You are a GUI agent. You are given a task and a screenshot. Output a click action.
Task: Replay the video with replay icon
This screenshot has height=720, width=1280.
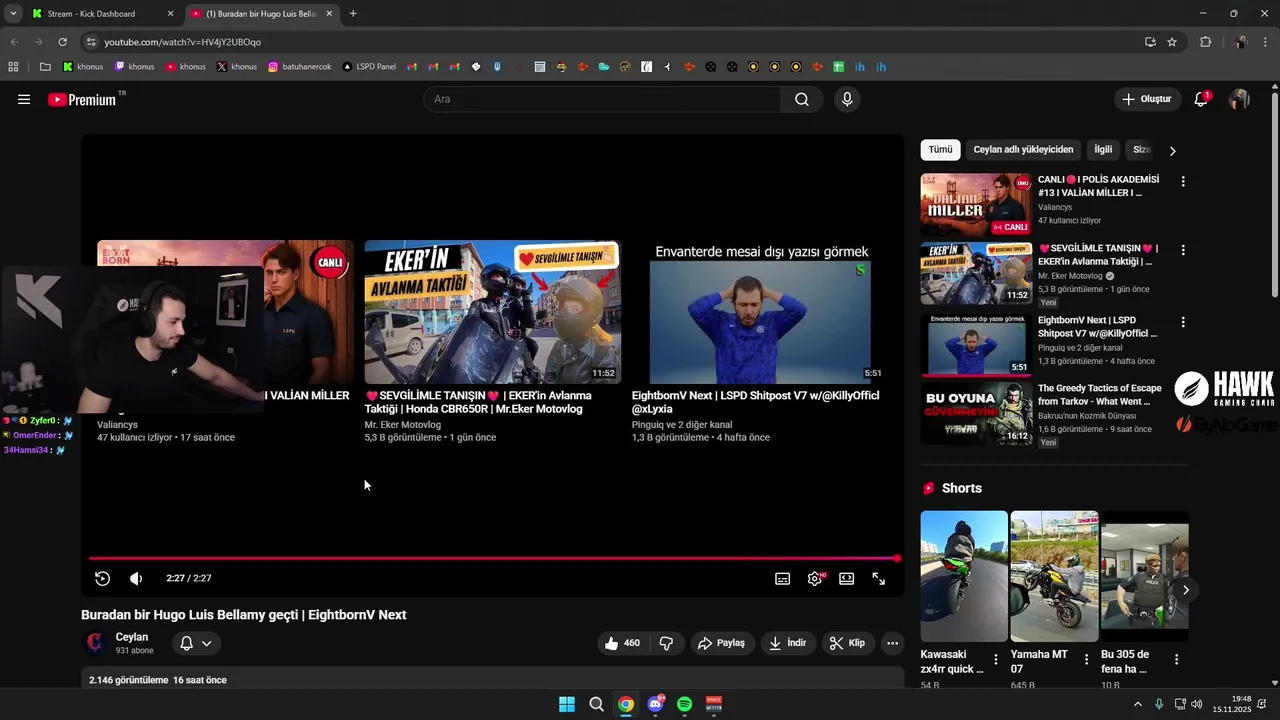pos(102,578)
